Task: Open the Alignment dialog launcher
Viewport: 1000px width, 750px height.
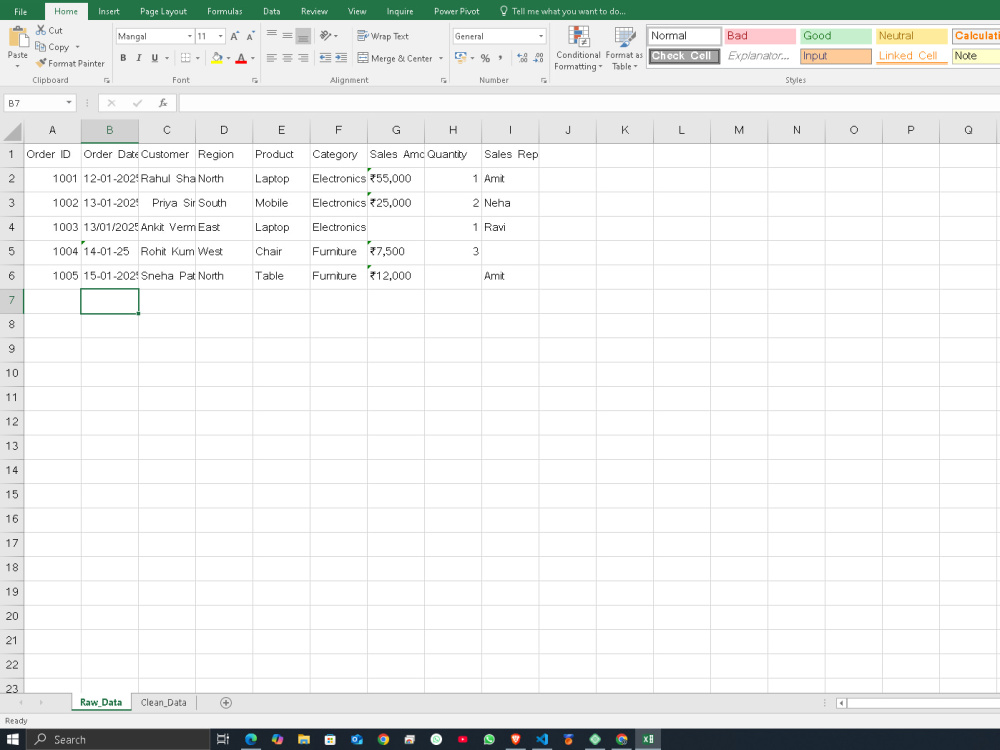Action: click(443, 80)
